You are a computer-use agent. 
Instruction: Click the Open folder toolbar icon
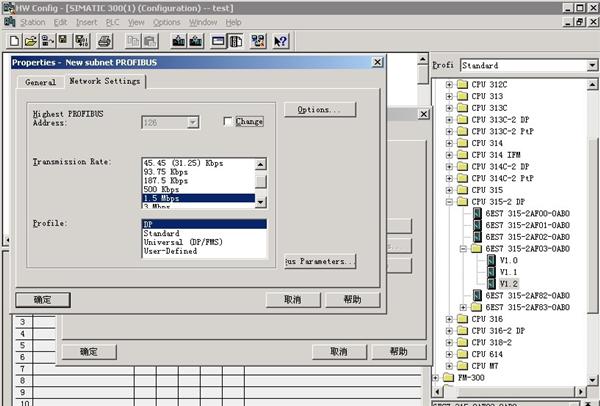click(x=31, y=41)
